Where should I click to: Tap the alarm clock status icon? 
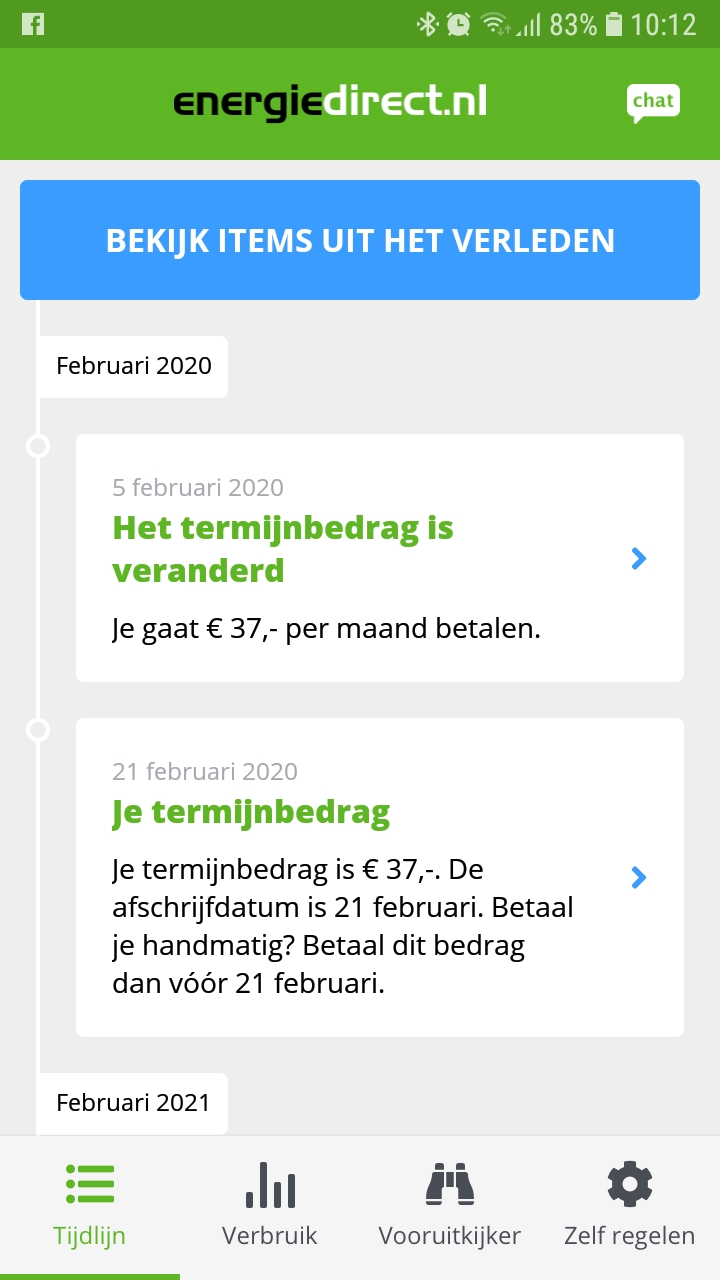pos(459,24)
